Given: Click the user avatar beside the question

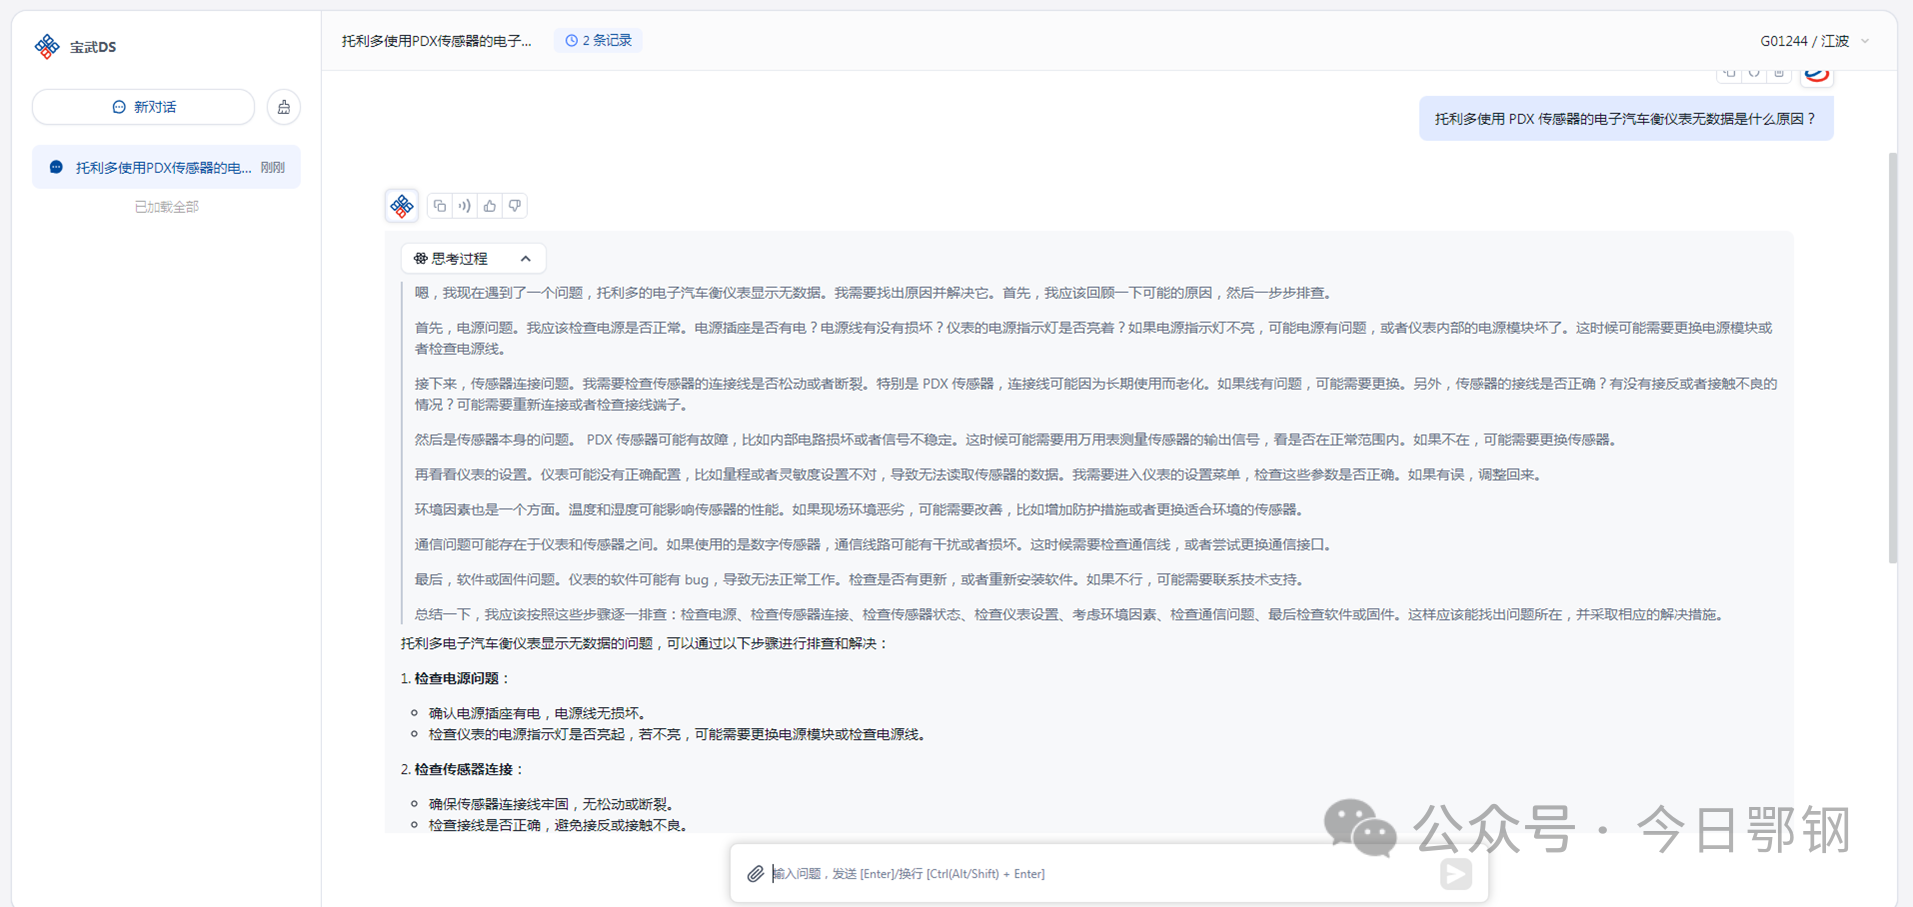Looking at the screenshot, I should 1817,74.
